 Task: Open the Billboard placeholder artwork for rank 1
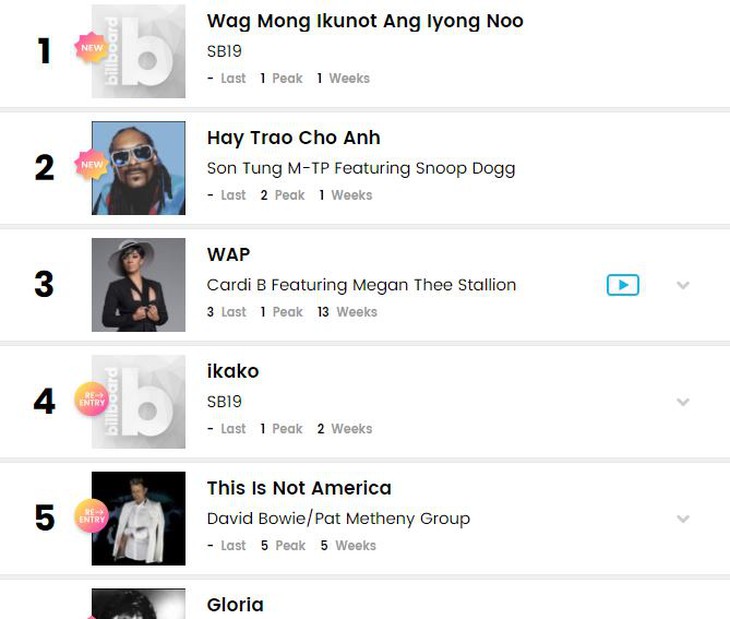pyautogui.click(x=139, y=52)
